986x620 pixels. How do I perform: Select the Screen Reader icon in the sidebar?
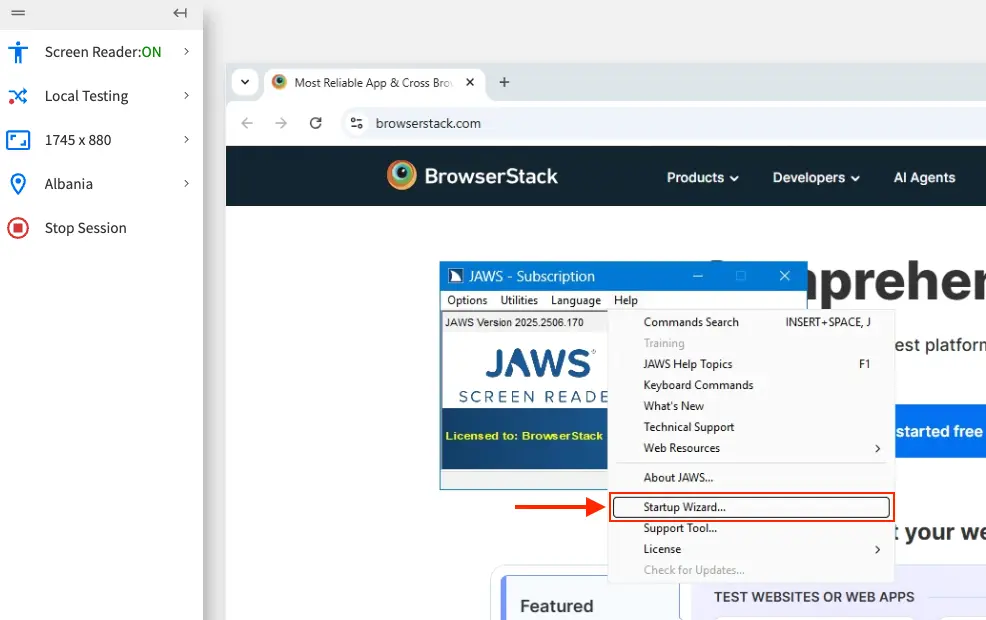click(18, 51)
